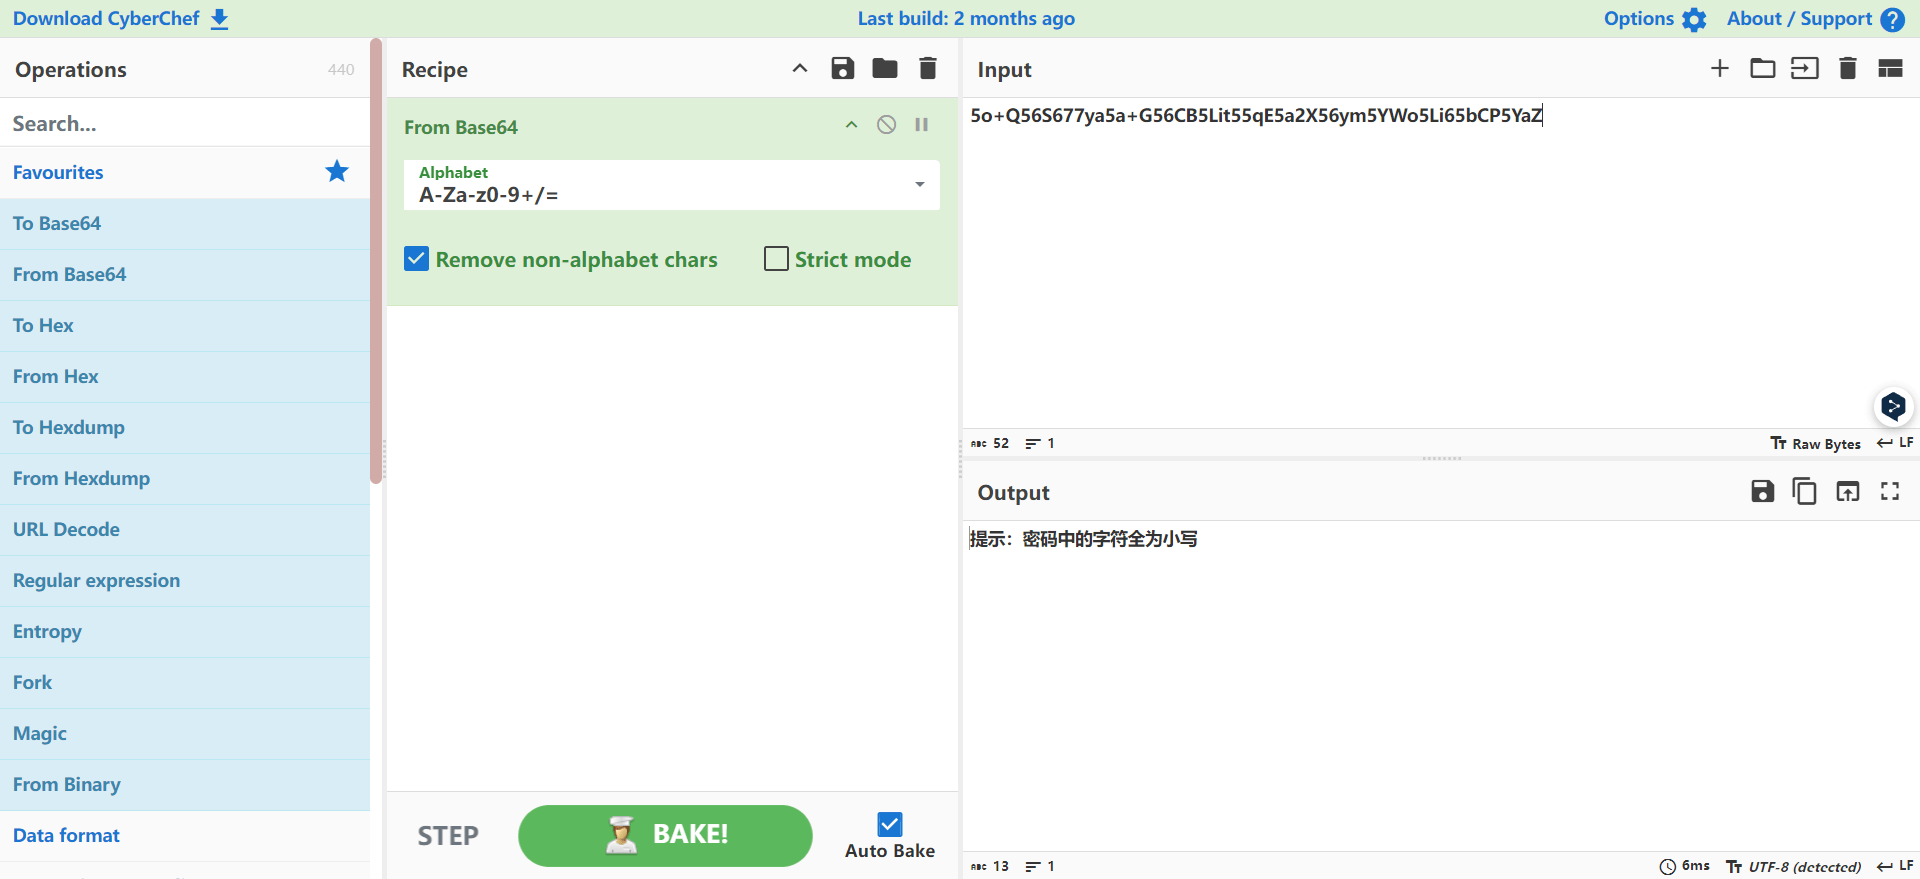This screenshot has width=1920, height=879.
Task: Select Fork operation
Action: click(x=185, y=682)
